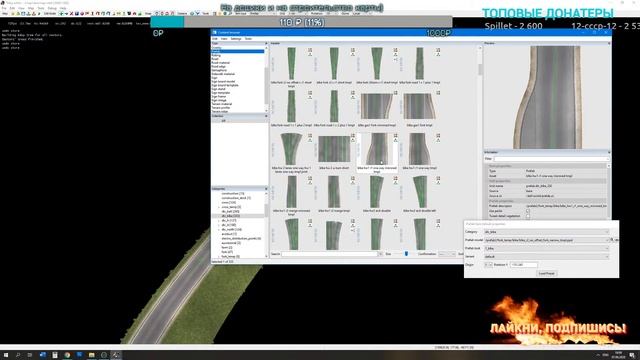Select blke hw2 exit double left thumbnail
The width and height of the screenshot is (640, 360).
pos(419,192)
